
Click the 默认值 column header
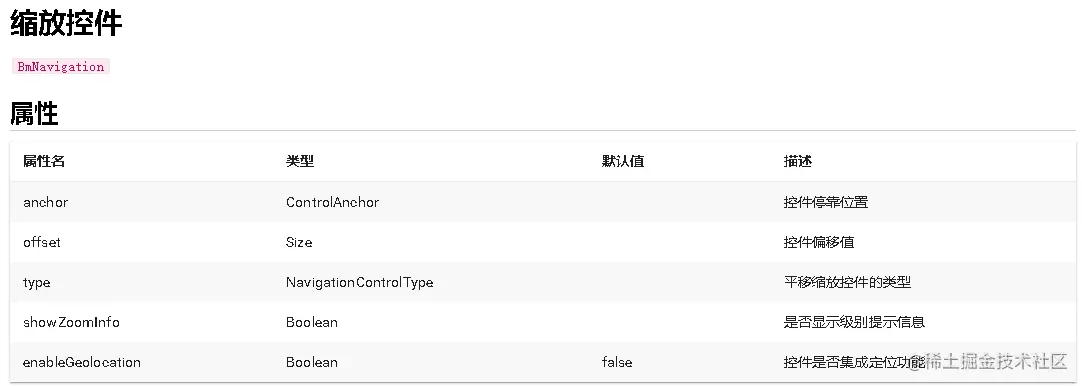[x=622, y=161]
